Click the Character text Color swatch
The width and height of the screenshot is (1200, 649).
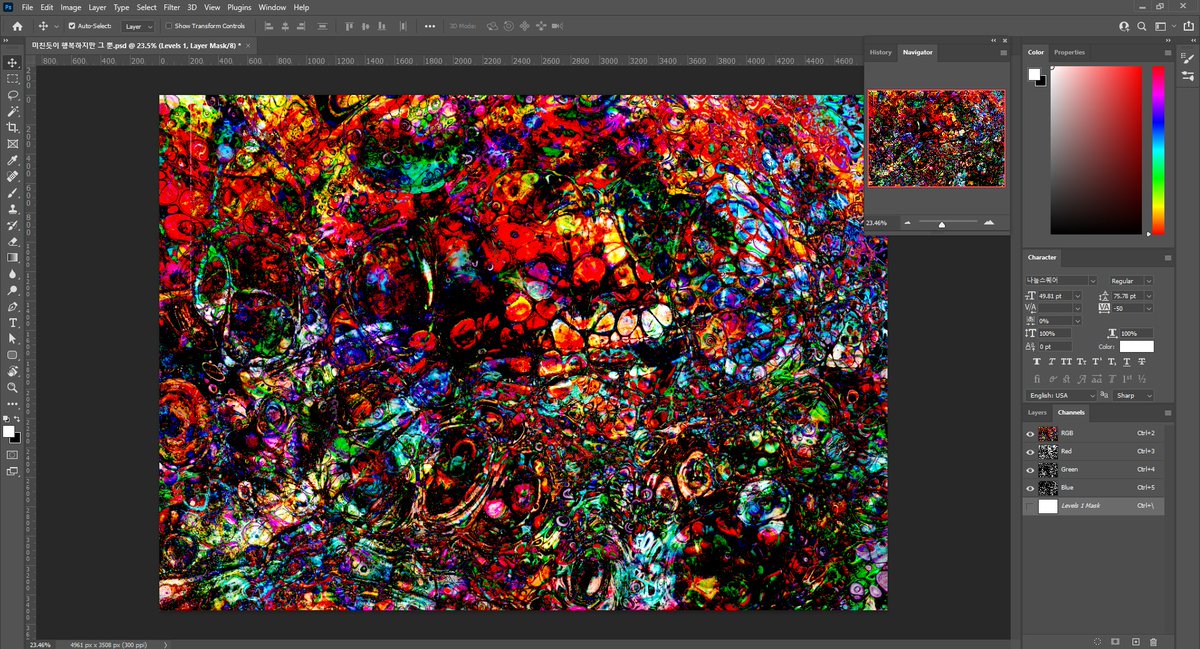[x=1136, y=347]
